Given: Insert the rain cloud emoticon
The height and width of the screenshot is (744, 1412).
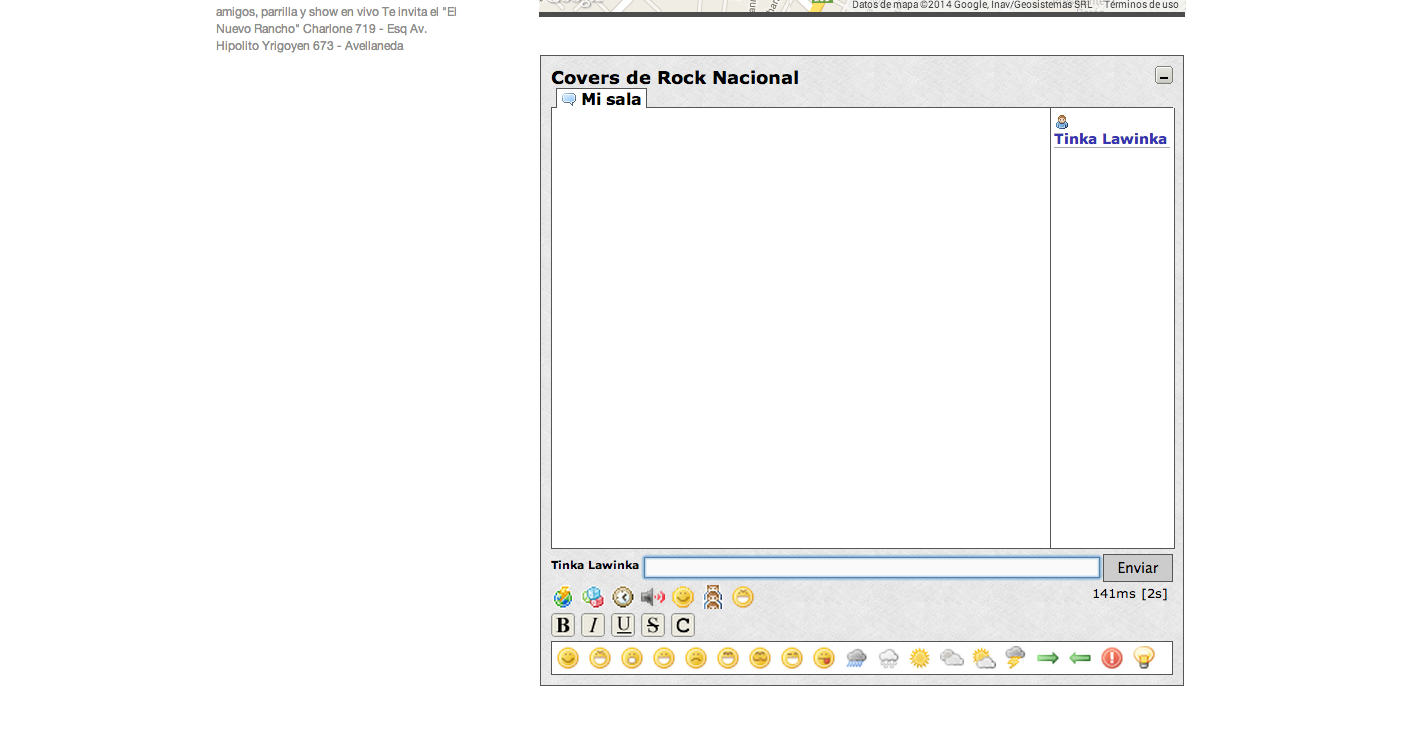Looking at the screenshot, I should point(856,658).
